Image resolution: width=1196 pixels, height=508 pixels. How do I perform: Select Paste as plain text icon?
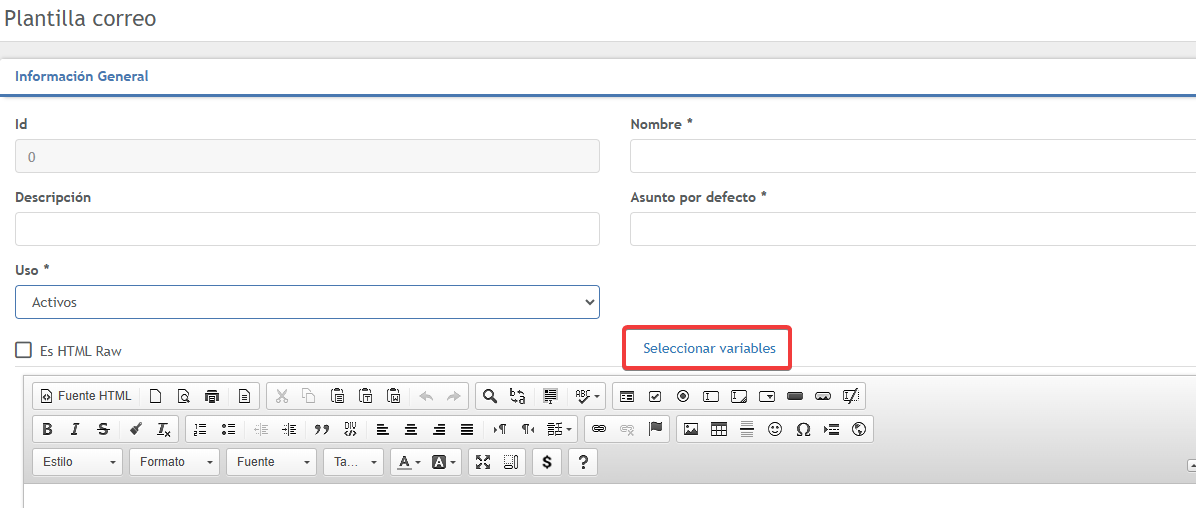(365, 396)
